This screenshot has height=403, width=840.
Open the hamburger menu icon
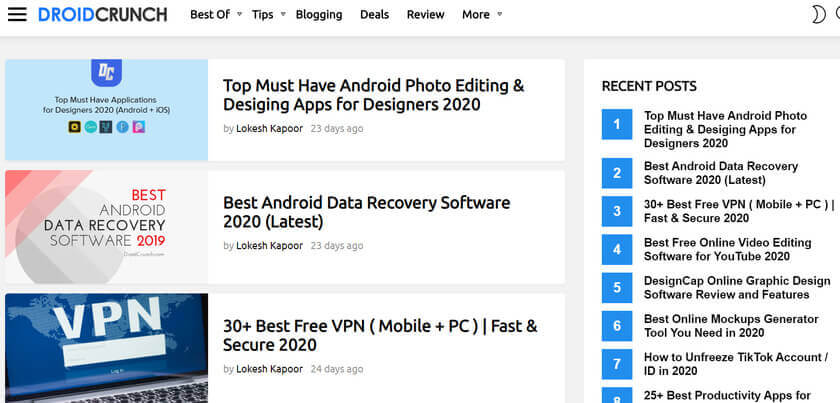(x=17, y=14)
